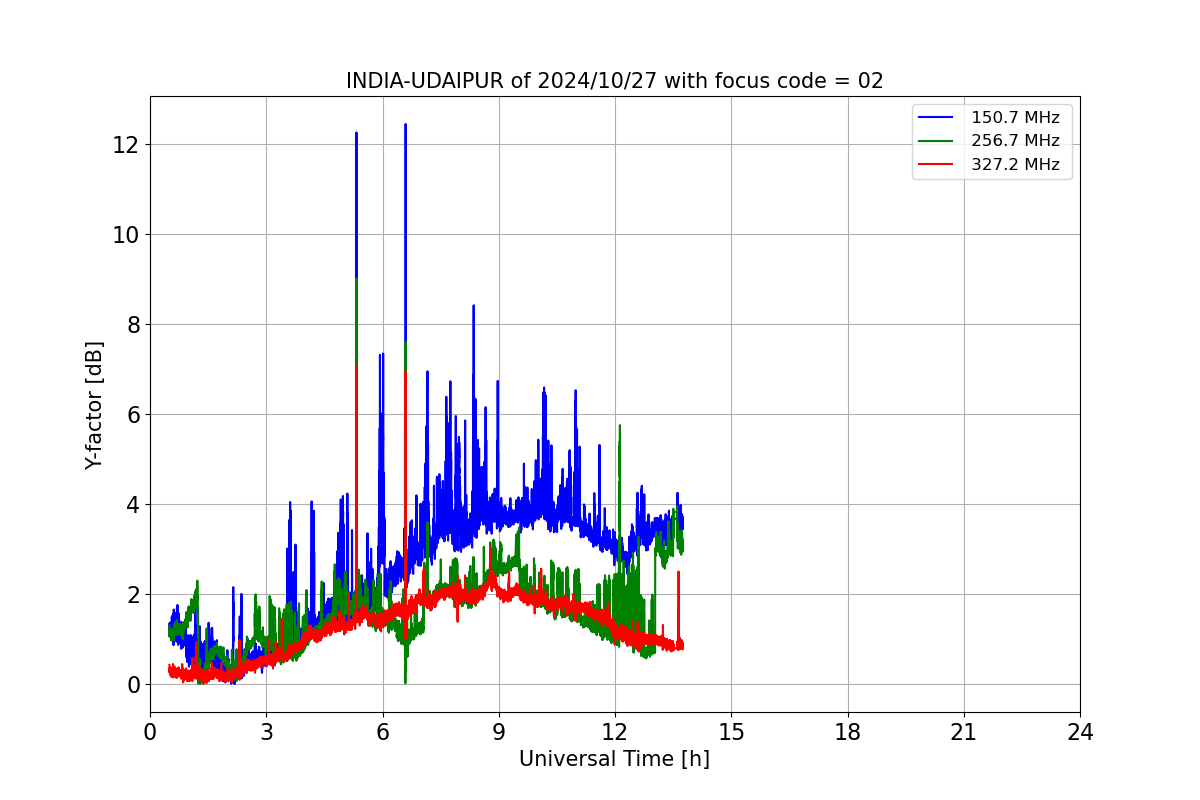
Task: Click the plot title INDIA-UDAIPUR of 2024/10/27
Action: pos(614,81)
